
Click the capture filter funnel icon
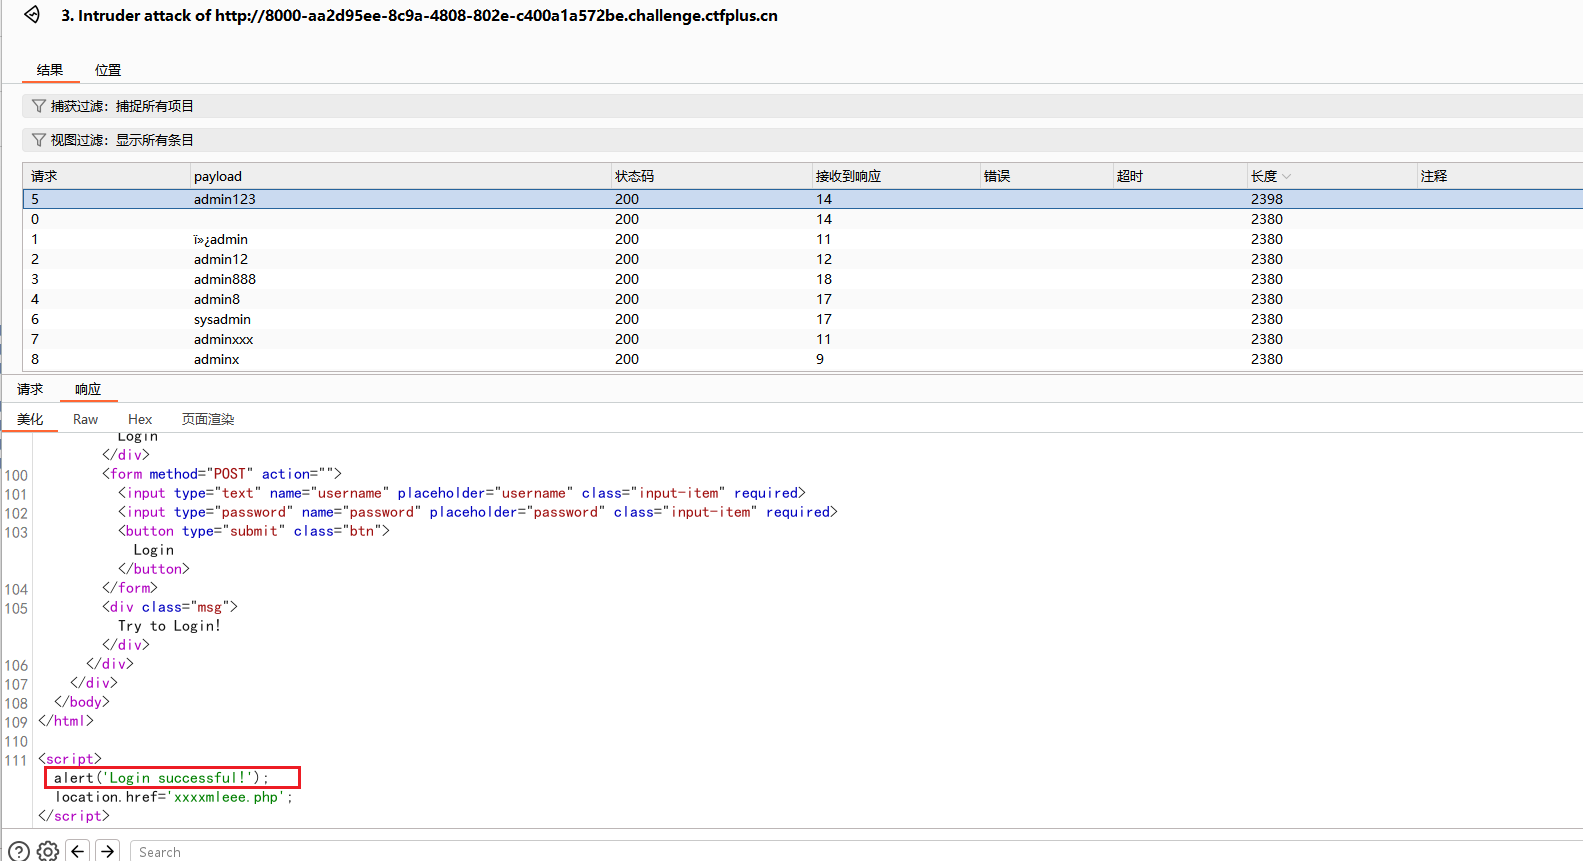pos(38,106)
